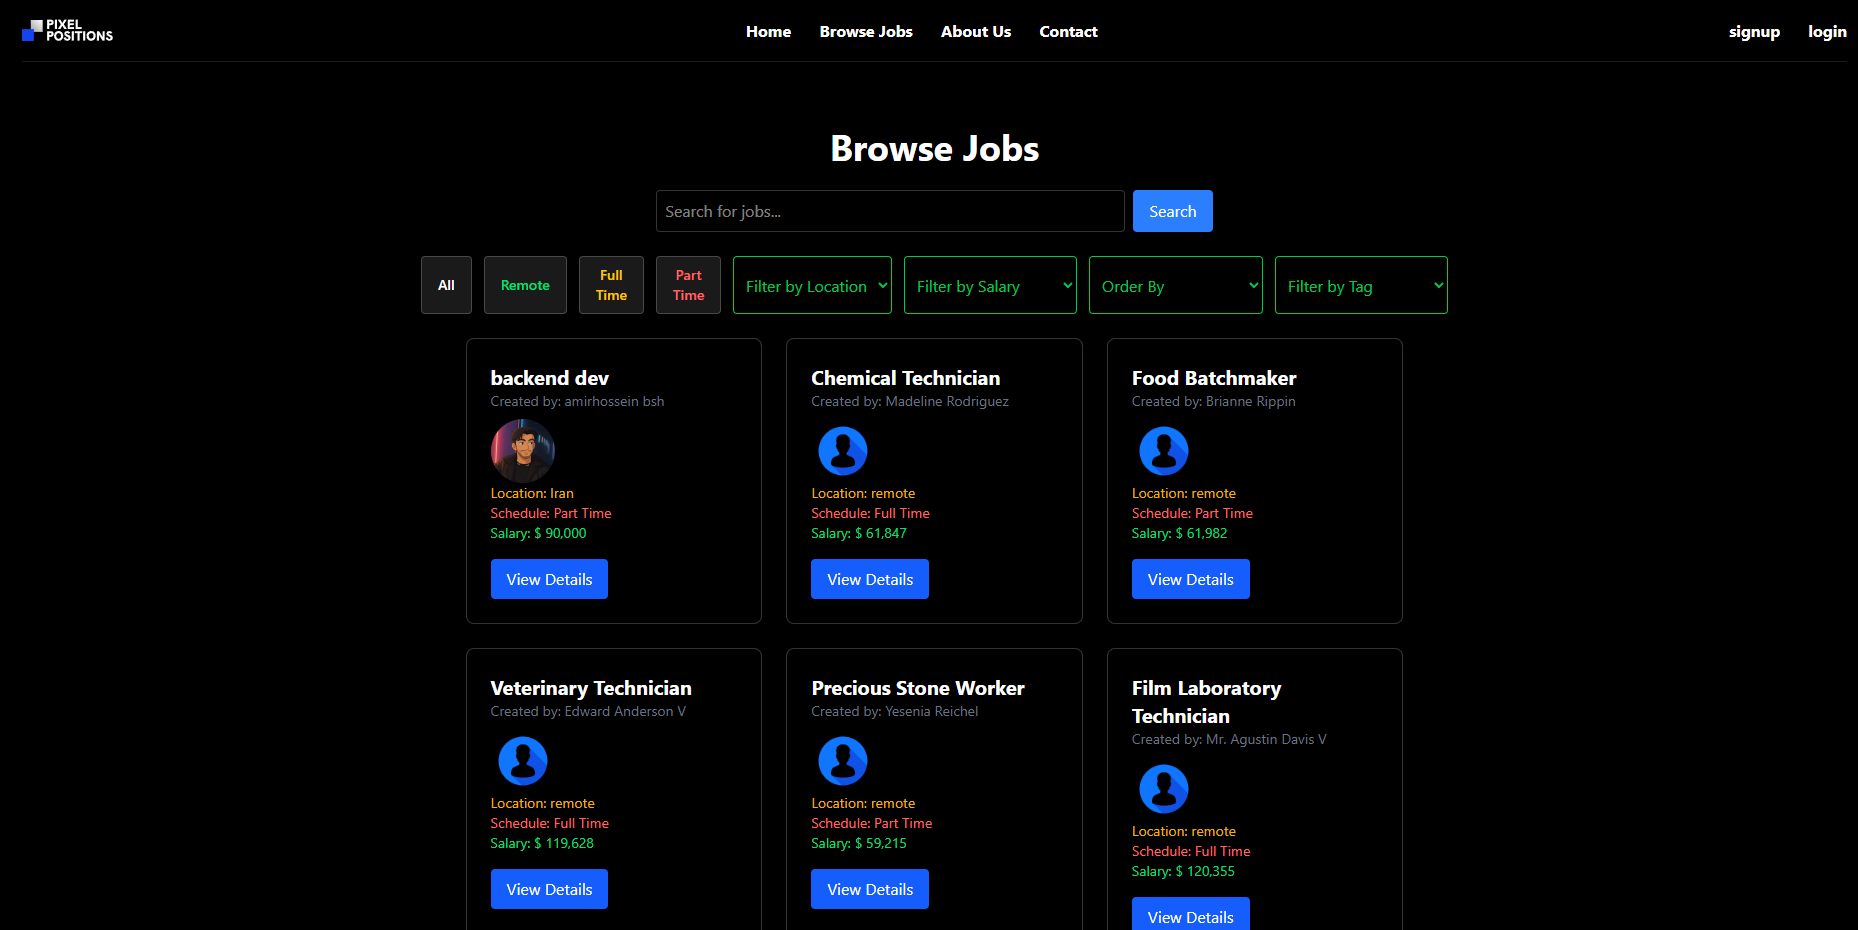The image size is (1858, 930).
Task: Click the Food Batchmaker user avatar icon
Action: pos(1164,451)
